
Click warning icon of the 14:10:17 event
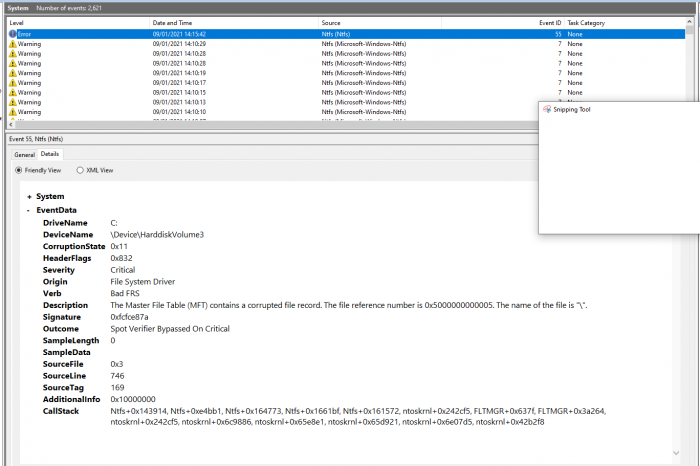tap(13, 82)
